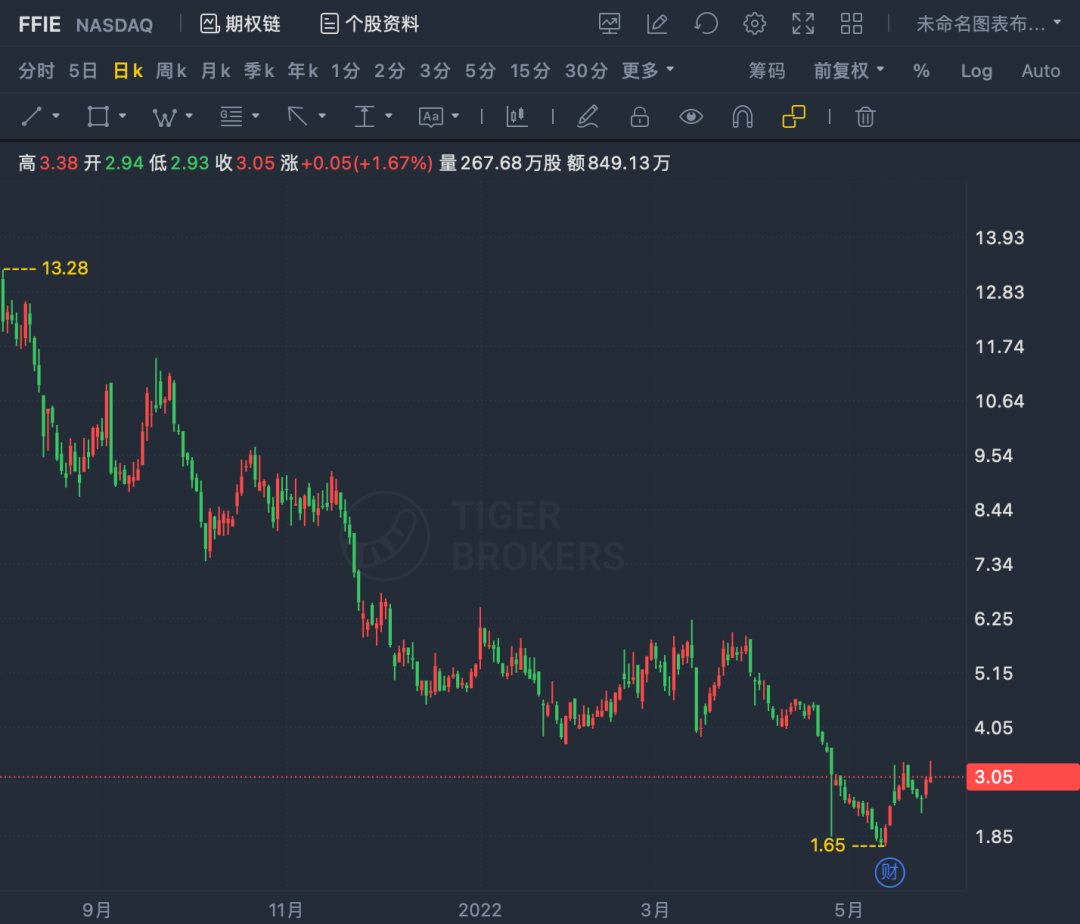Image resolution: width=1080 pixels, height=924 pixels.
Task: Open 个股资料 stock profile
Action: click(x=370, y=24)
